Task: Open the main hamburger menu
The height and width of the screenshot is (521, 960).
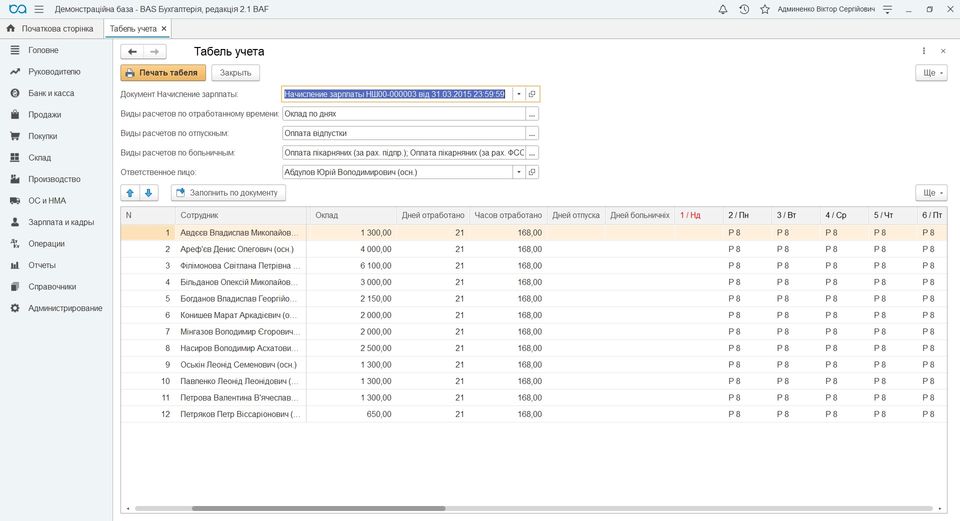Action: 39,9
